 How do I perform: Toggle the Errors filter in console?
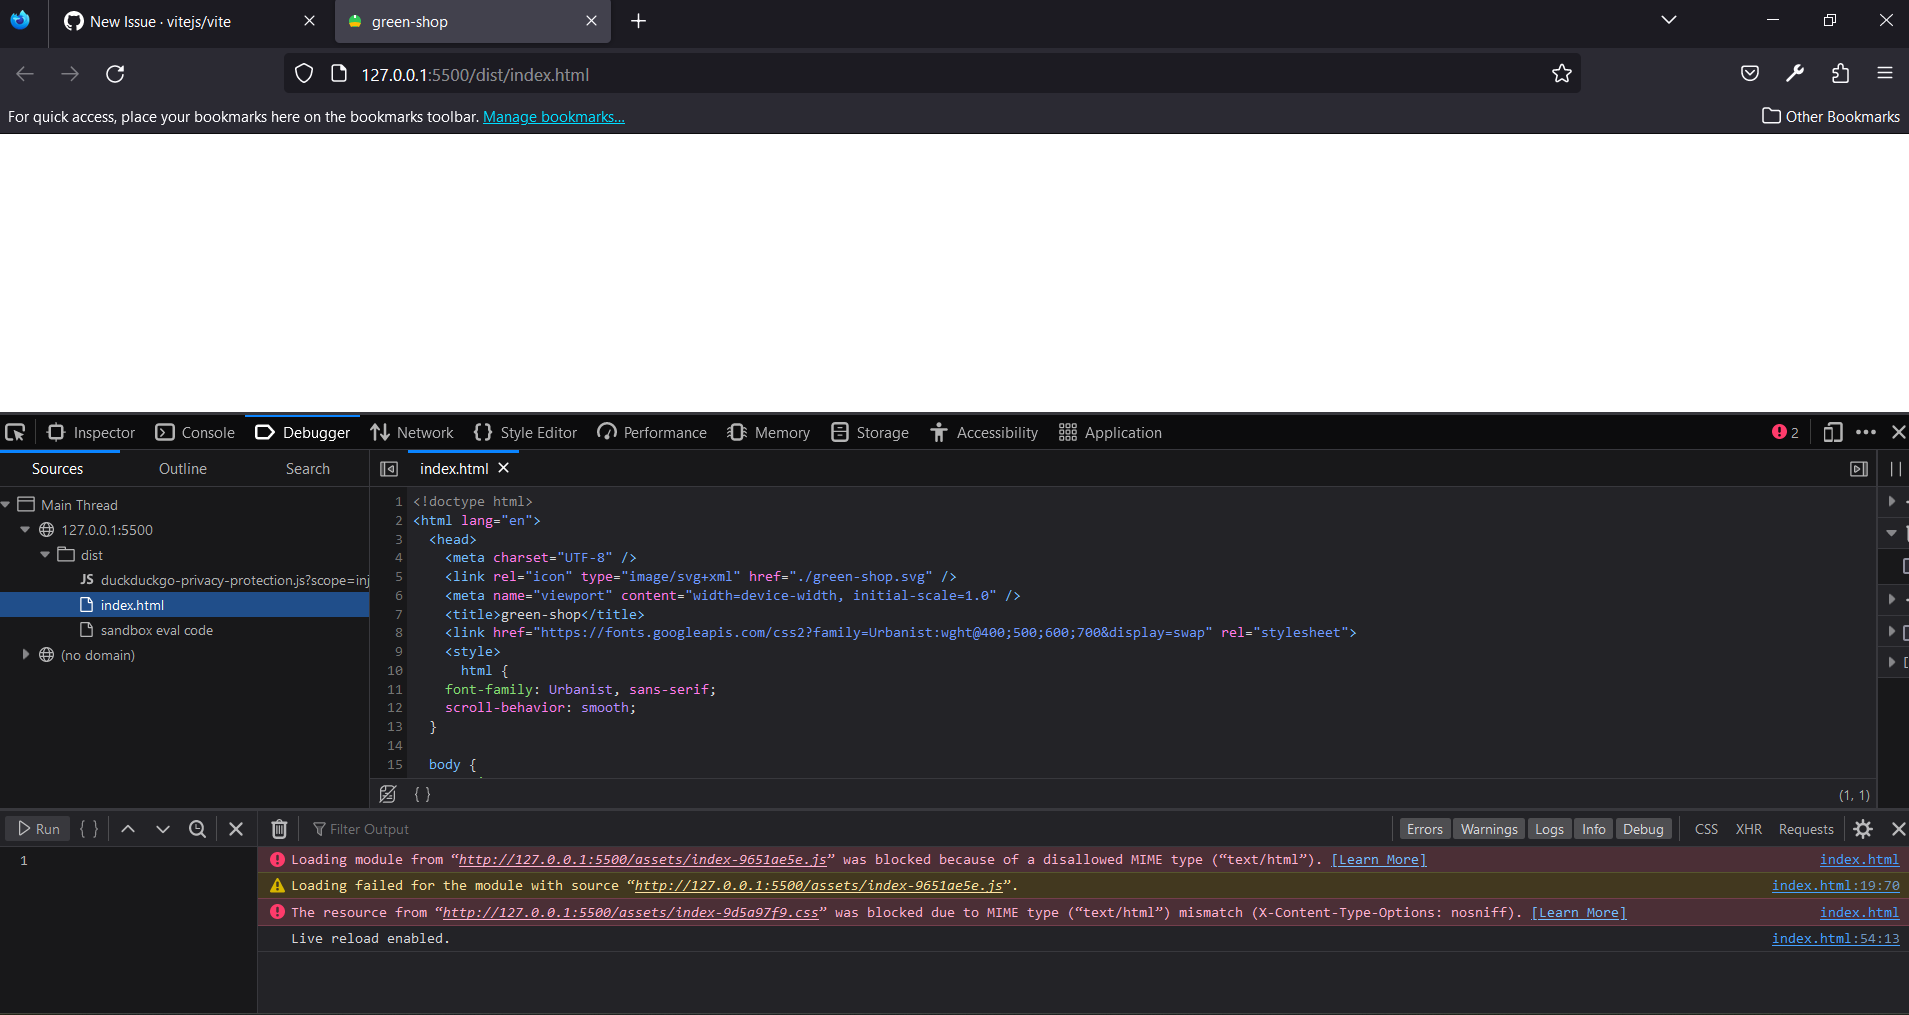[x=1424, y=828]
